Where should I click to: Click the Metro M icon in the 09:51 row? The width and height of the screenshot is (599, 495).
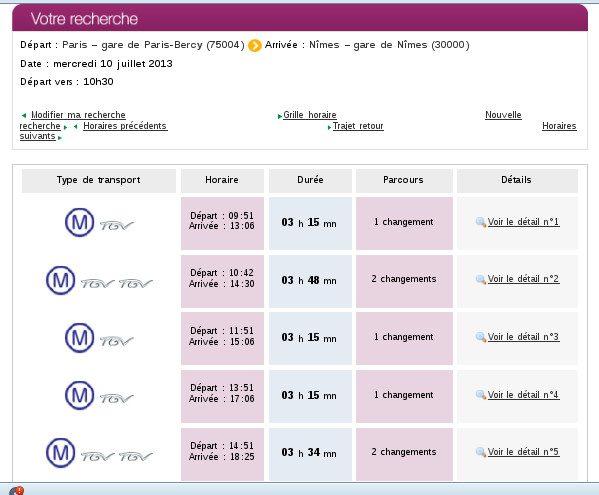coord(79,222)
